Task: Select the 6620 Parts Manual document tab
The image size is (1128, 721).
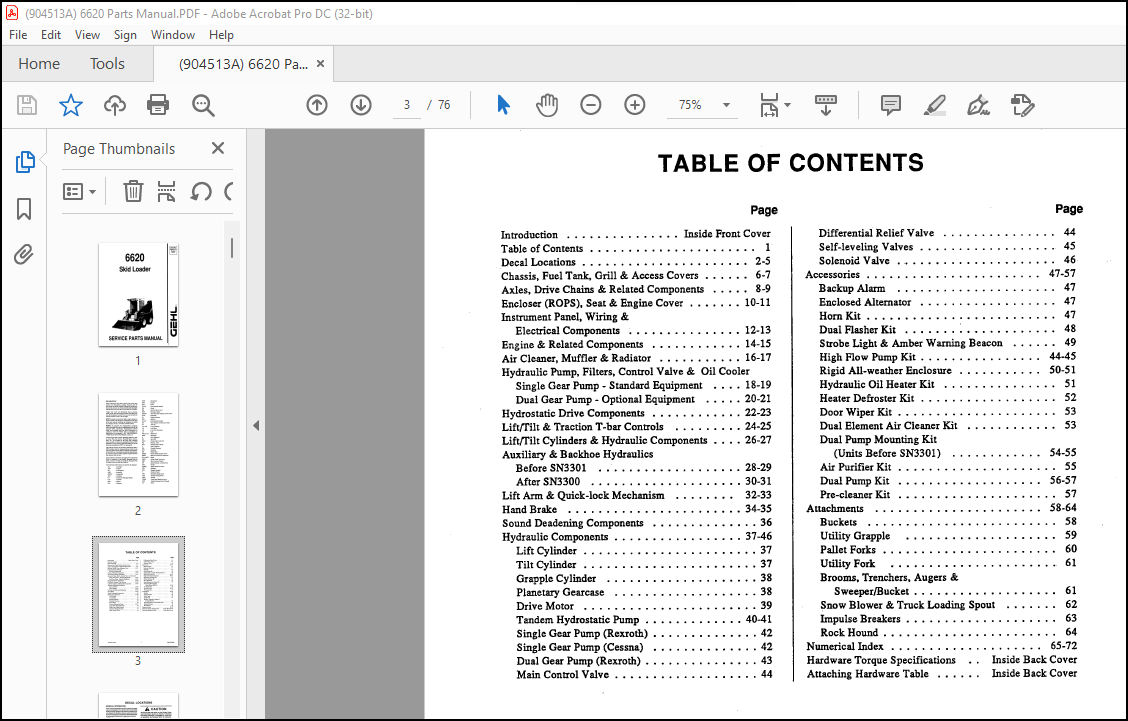Action: (x=242, y=64)
